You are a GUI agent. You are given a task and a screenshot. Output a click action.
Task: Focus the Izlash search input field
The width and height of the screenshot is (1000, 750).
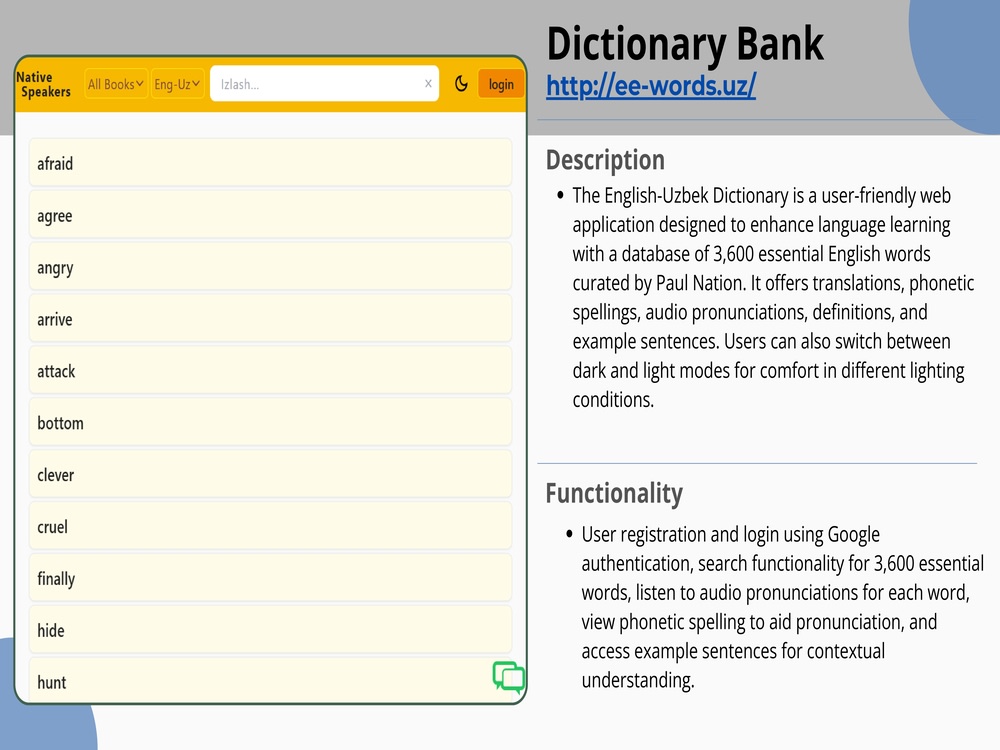click(x=324, y=84)
